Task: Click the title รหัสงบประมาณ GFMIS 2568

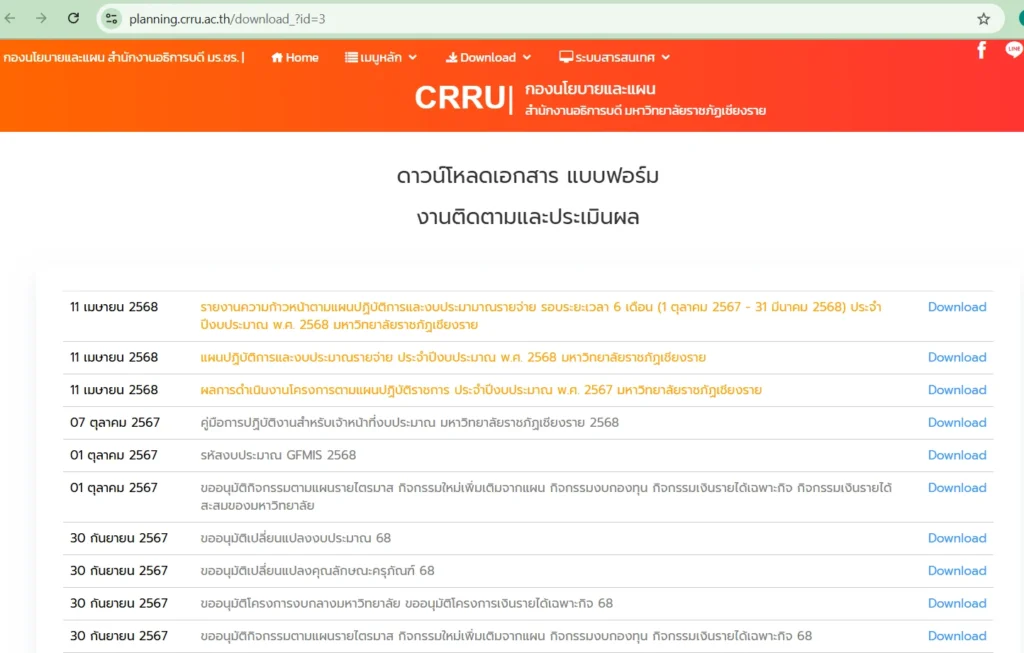Action: click(278, 455)
